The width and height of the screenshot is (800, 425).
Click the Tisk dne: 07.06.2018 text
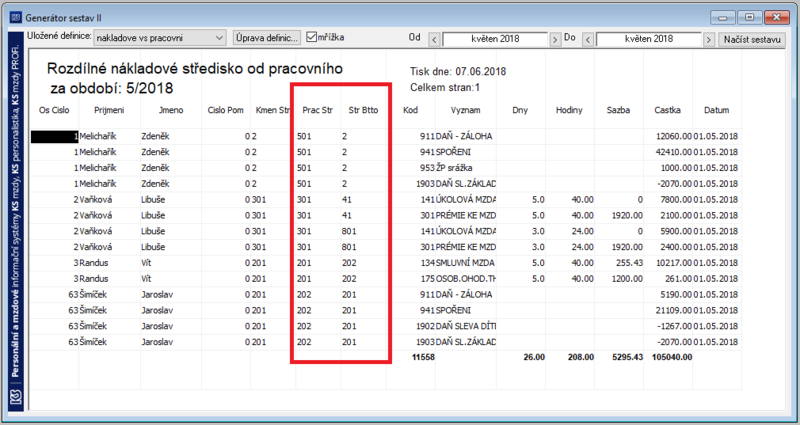458,71
